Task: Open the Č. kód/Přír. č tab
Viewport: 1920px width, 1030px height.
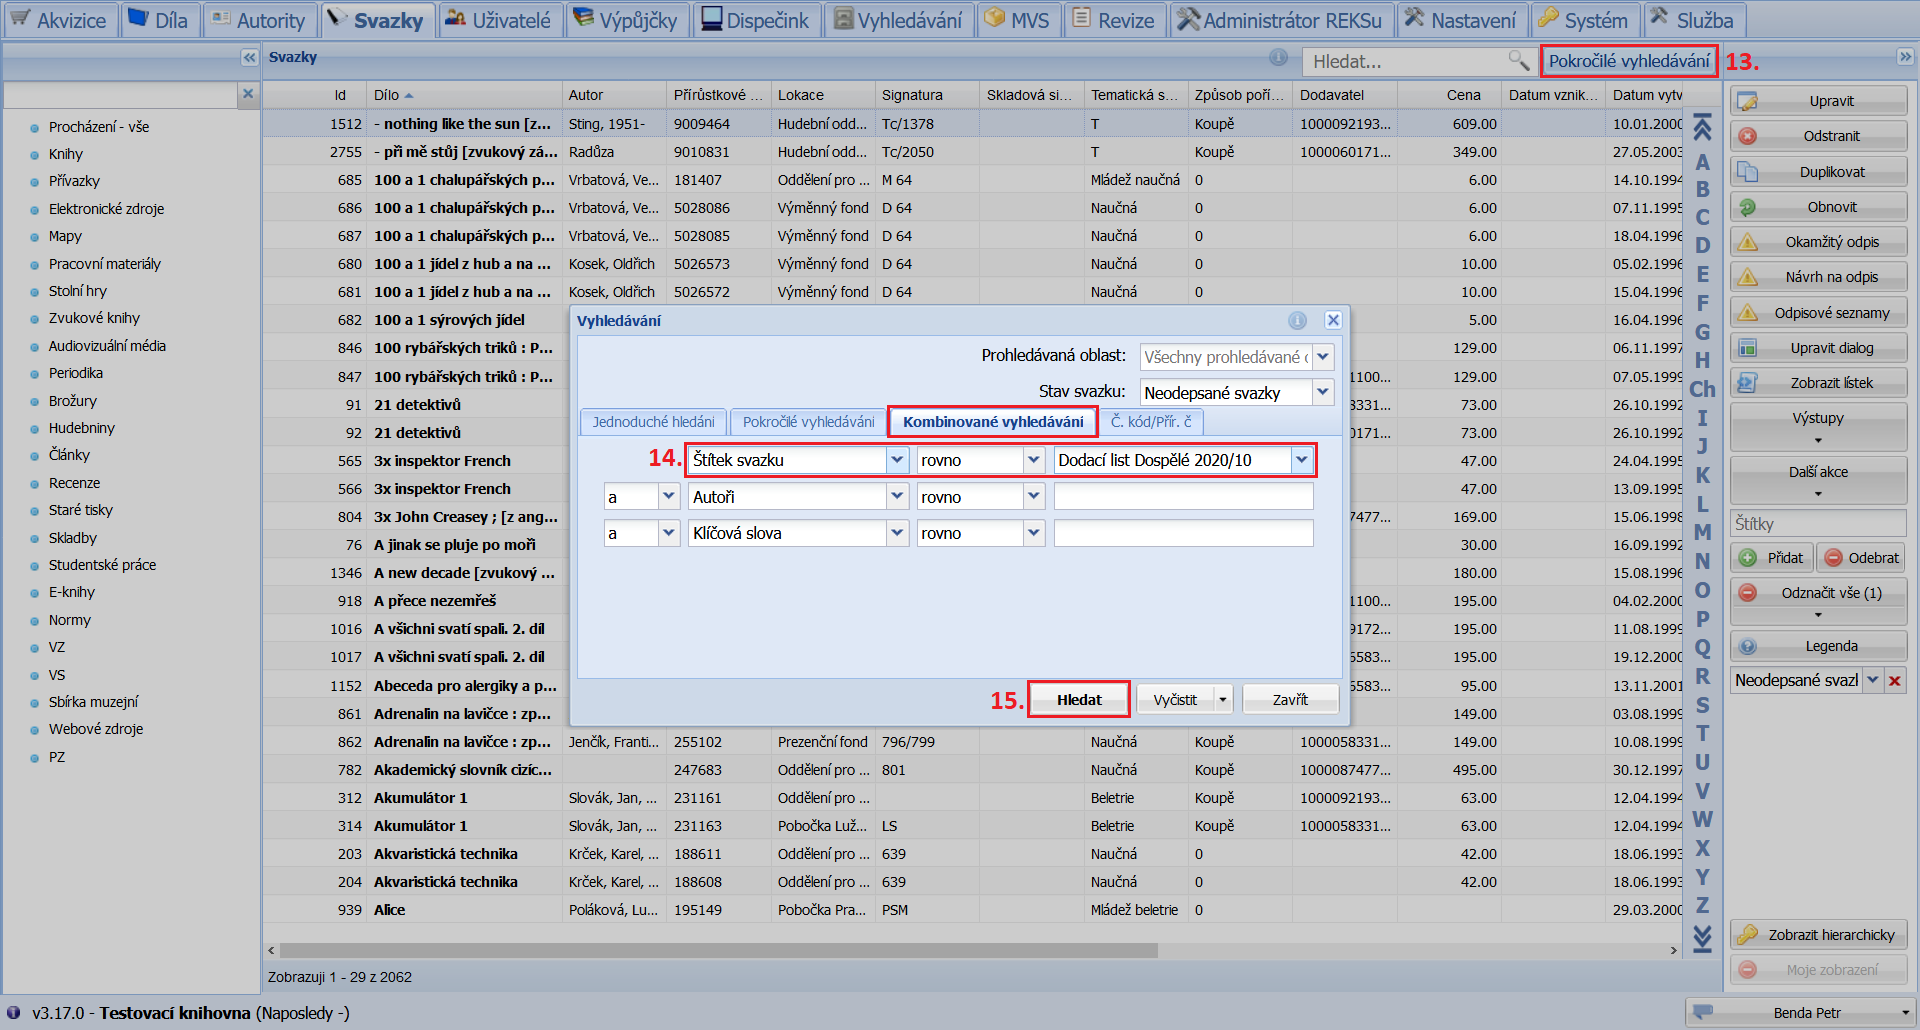Action: [1151, 422]
